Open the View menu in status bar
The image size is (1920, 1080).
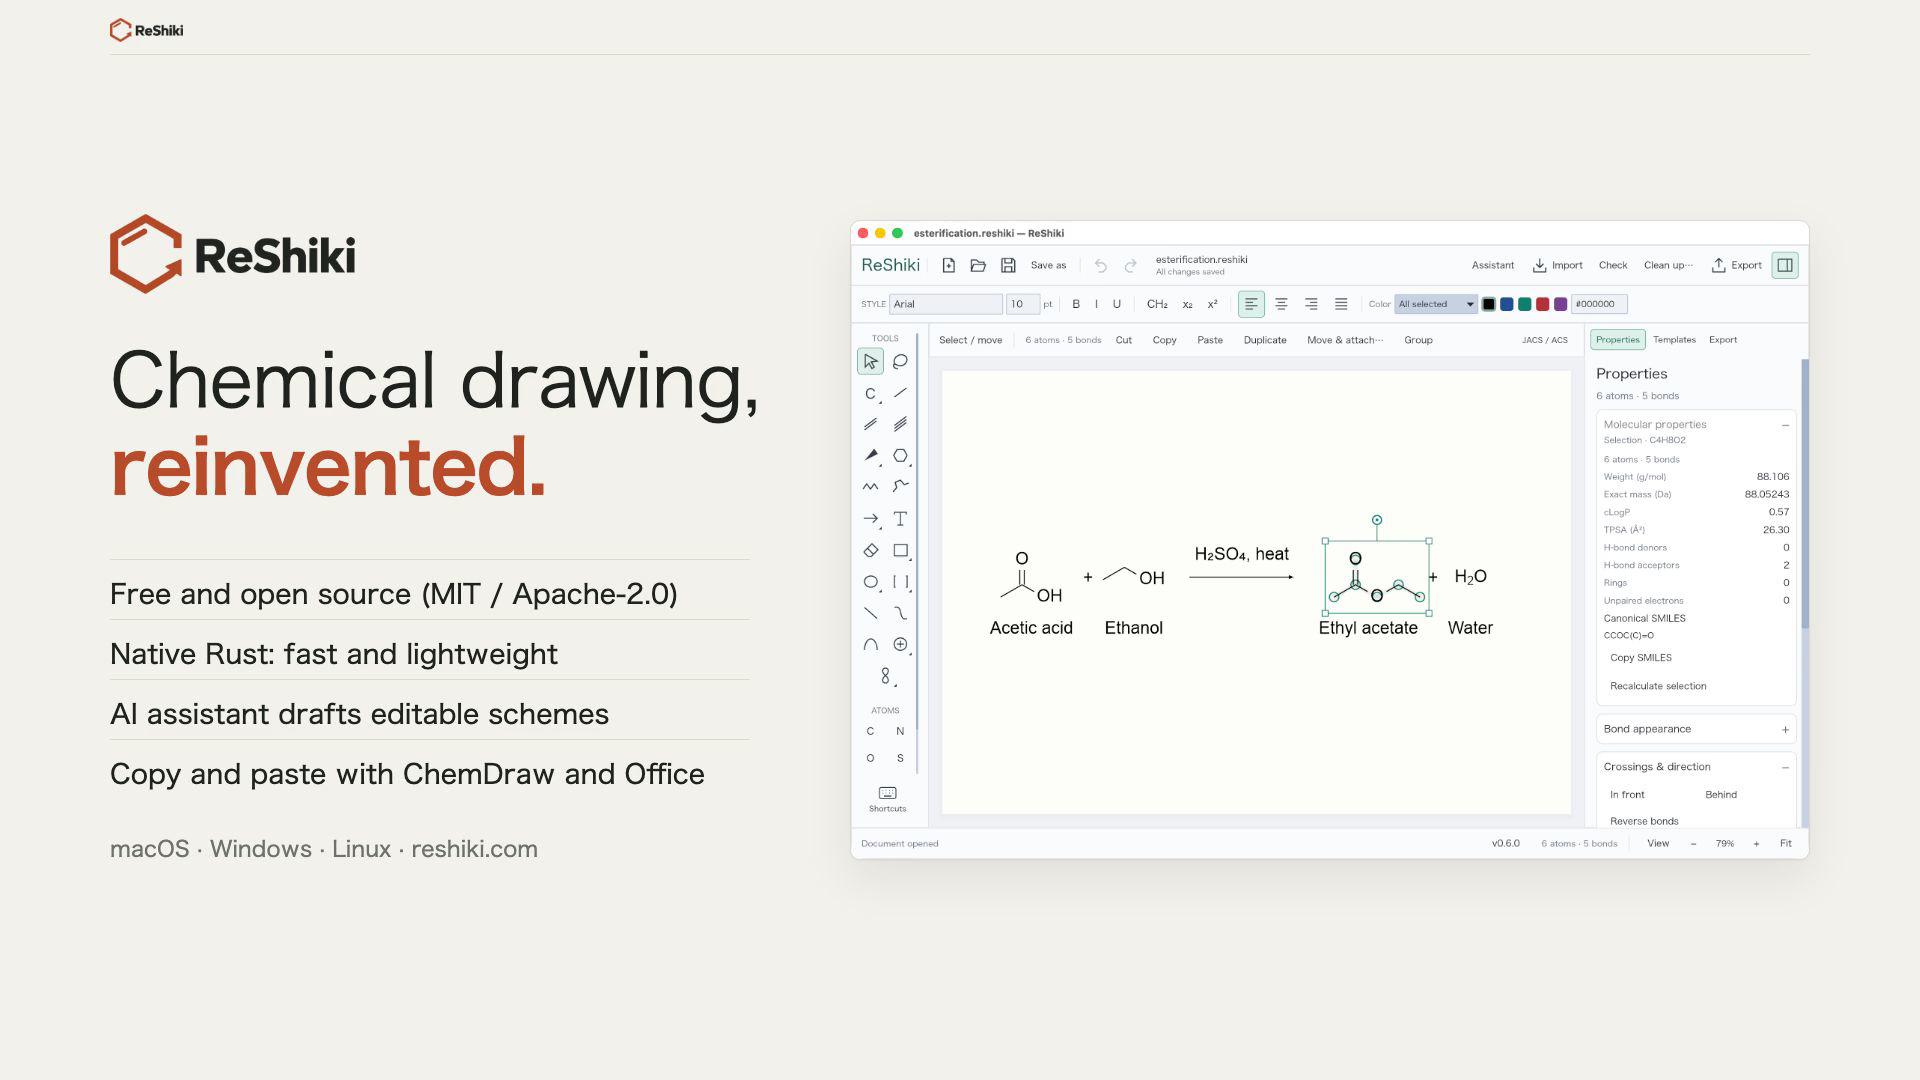click(x=1658, y=844)
